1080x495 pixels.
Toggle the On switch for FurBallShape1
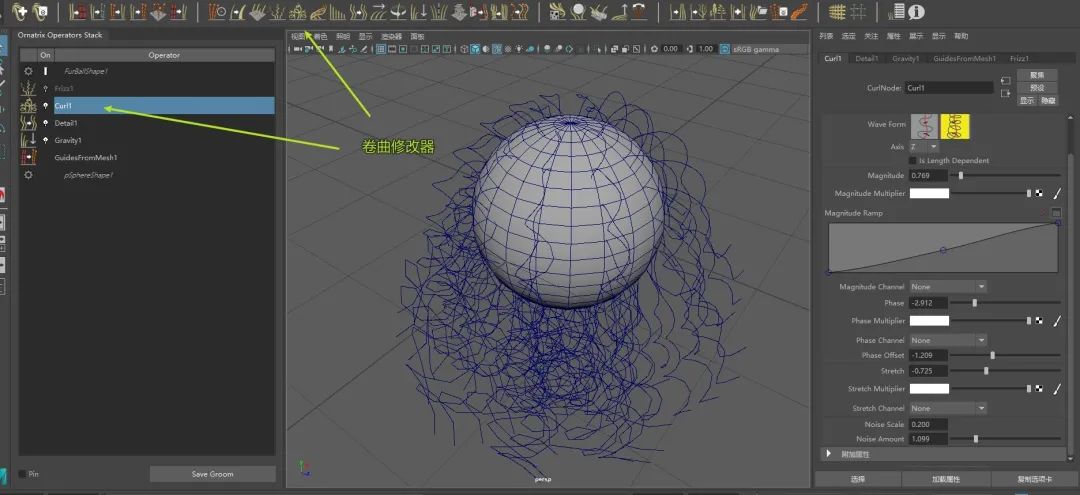click(x=45, y=71)
